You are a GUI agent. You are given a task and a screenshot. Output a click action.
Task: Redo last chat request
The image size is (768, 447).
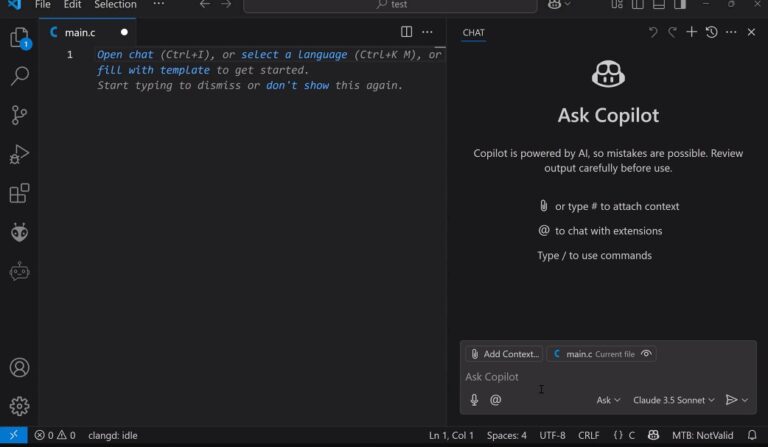pyautogui.click(x=672, y=32)
